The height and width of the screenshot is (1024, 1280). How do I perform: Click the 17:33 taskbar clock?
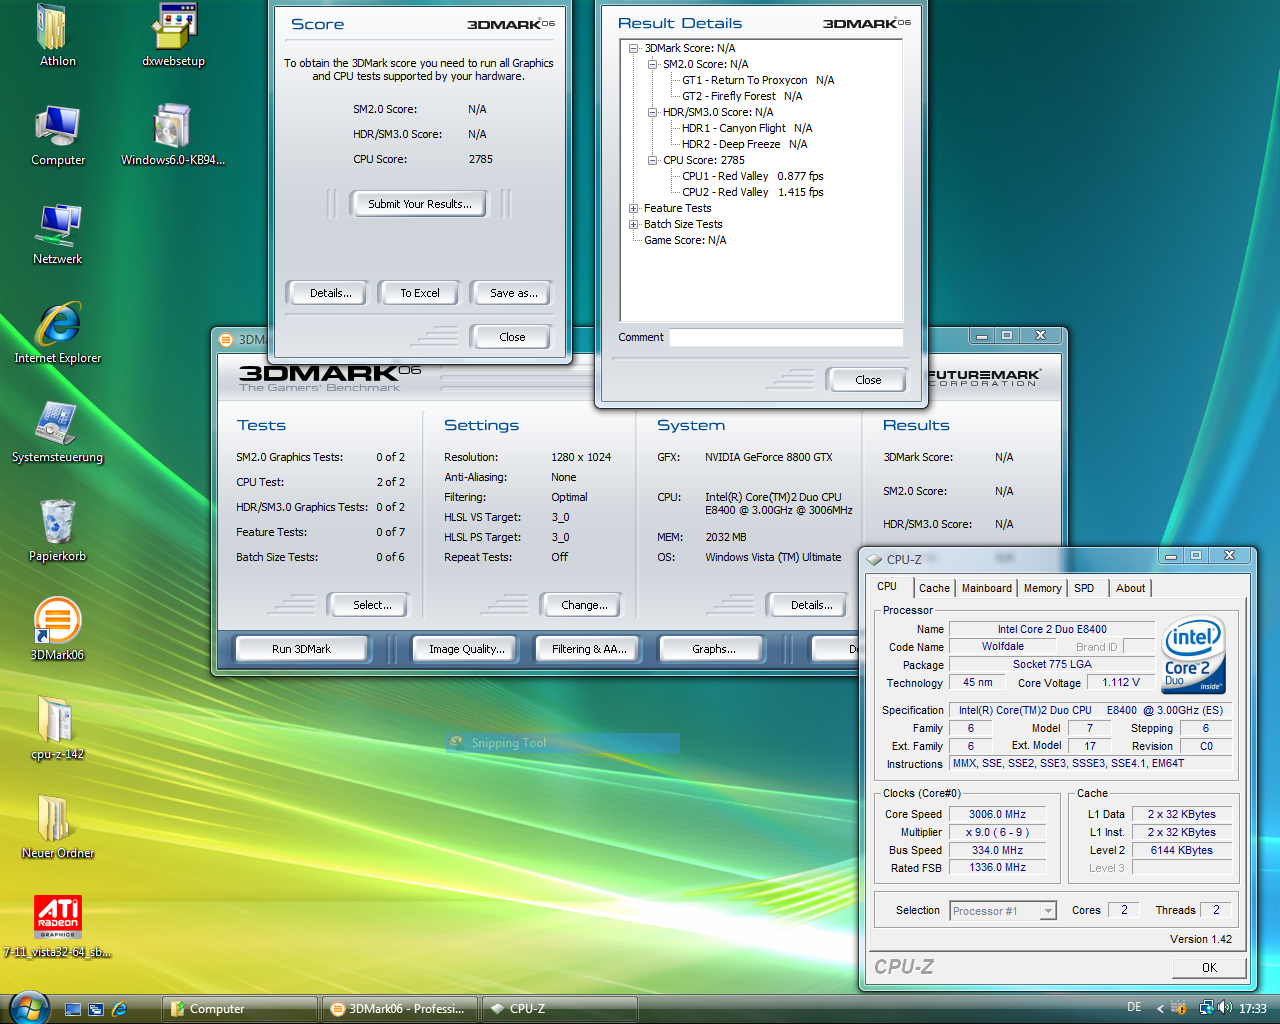(1253, 1009)
